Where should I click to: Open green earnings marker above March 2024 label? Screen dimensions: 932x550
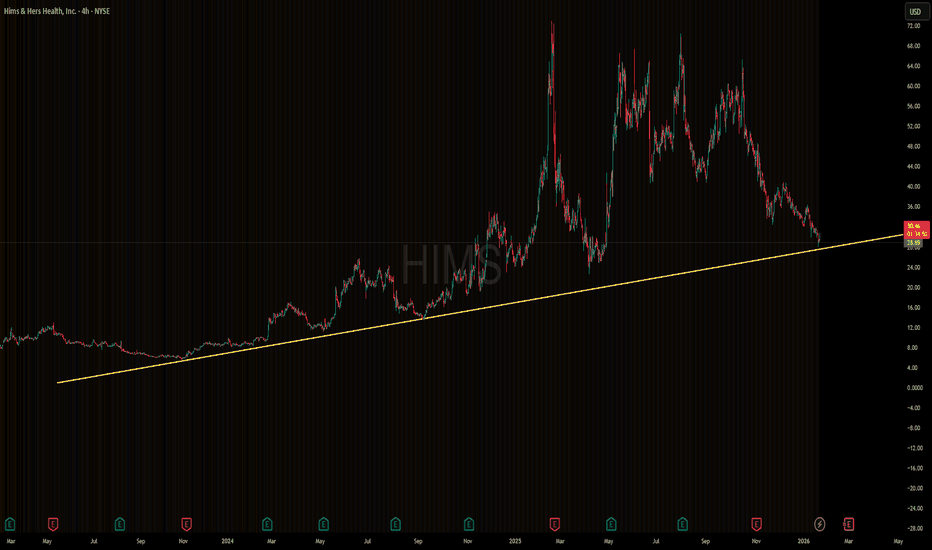coord(267,524)
